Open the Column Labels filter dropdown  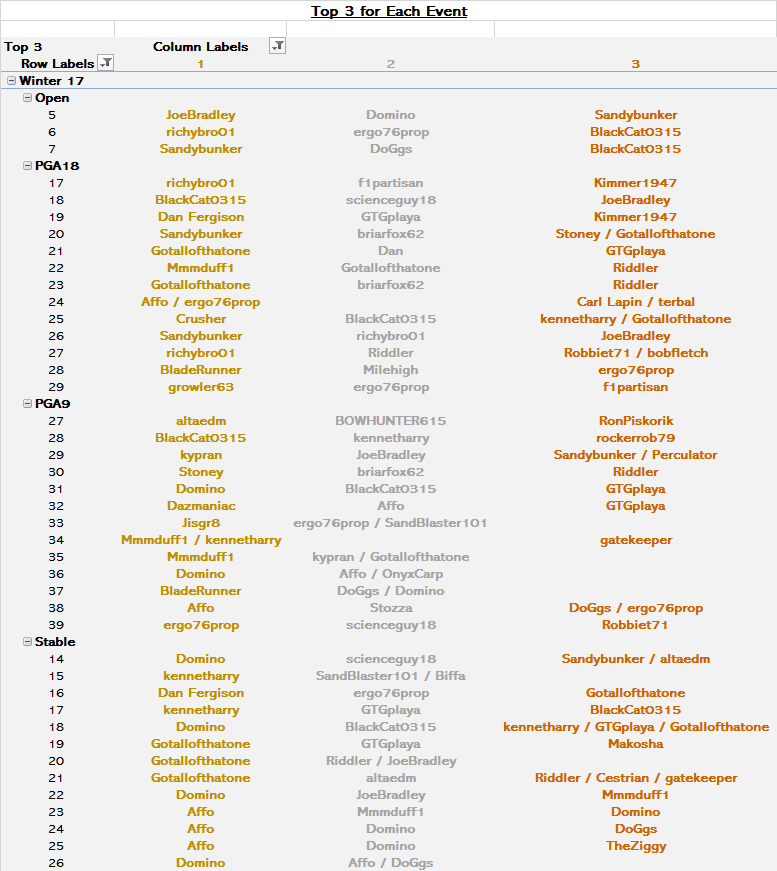coord(278,46)
